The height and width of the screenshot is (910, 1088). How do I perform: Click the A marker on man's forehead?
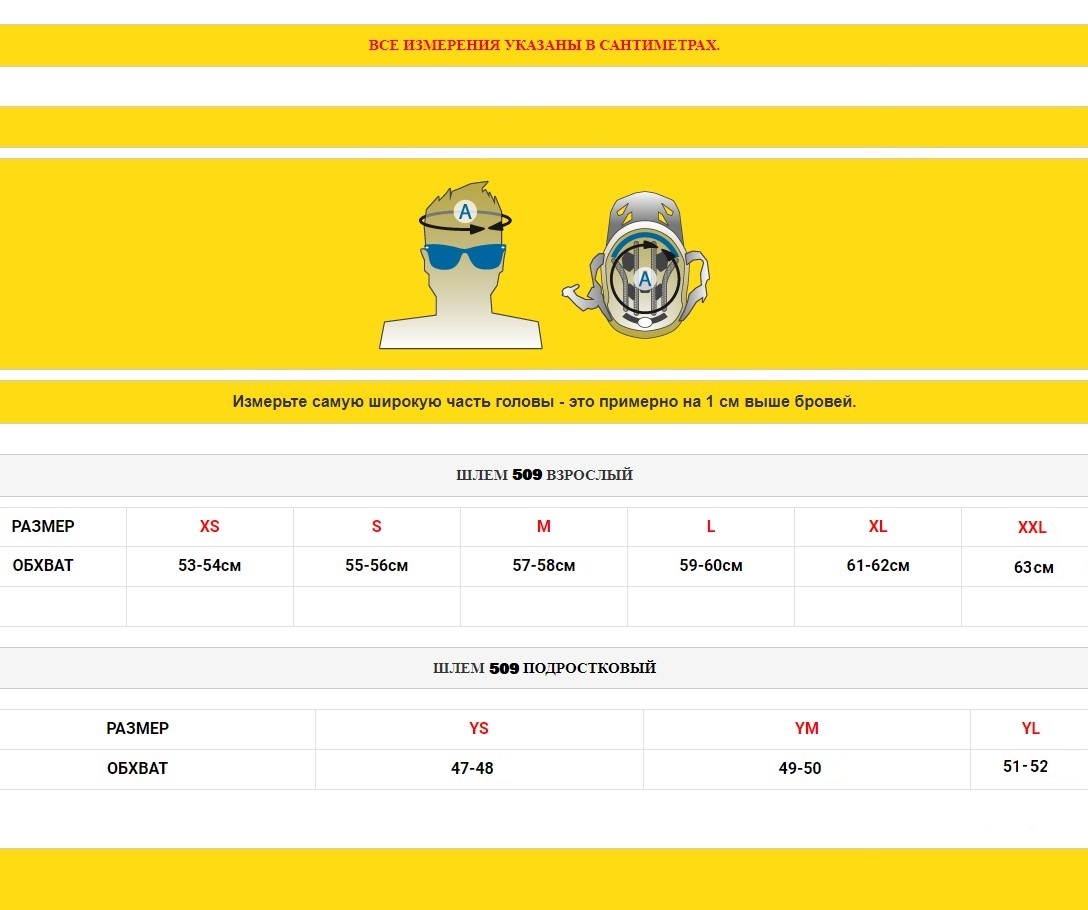pyautogui.click(x=464, y=211)
